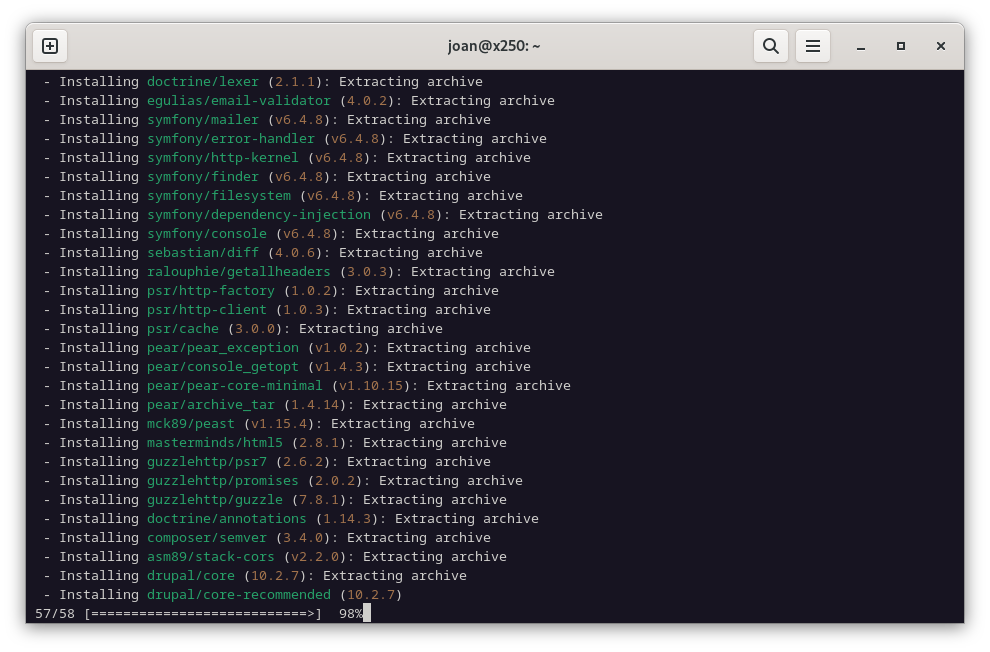Open the terminal search

pyautogui.click(x=770, y=46)
